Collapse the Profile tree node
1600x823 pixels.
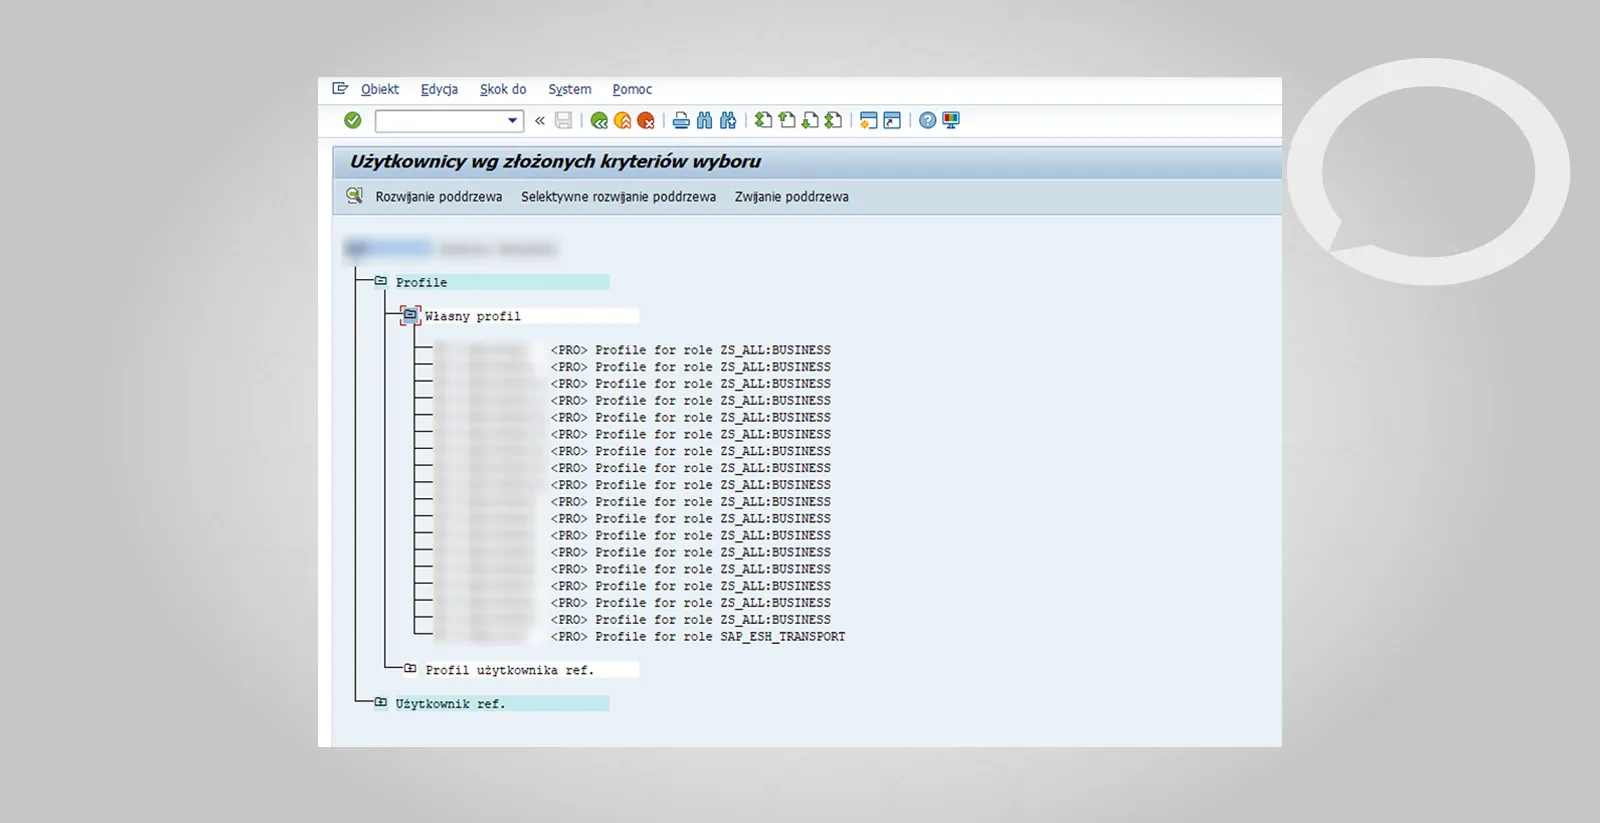381,282
